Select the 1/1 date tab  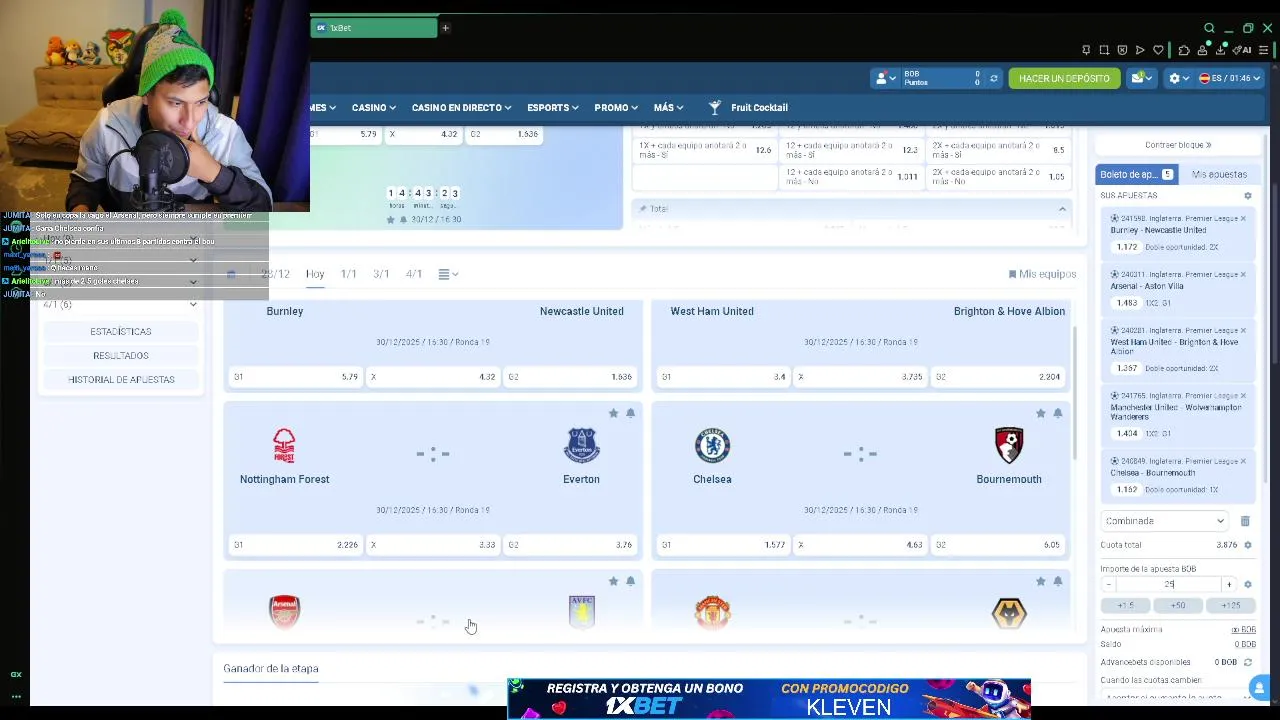pos(348,274)
